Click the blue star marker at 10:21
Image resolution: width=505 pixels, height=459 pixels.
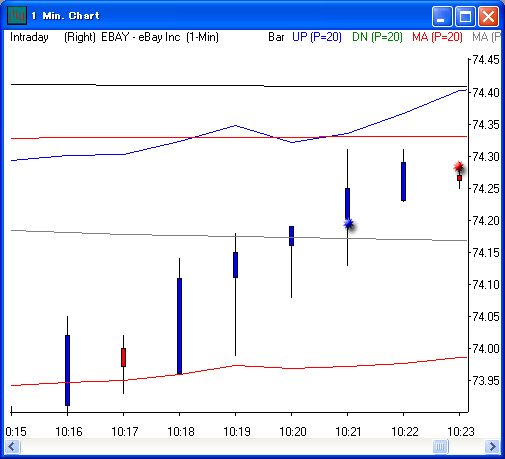pyautogui.click(x=348, y=224)
